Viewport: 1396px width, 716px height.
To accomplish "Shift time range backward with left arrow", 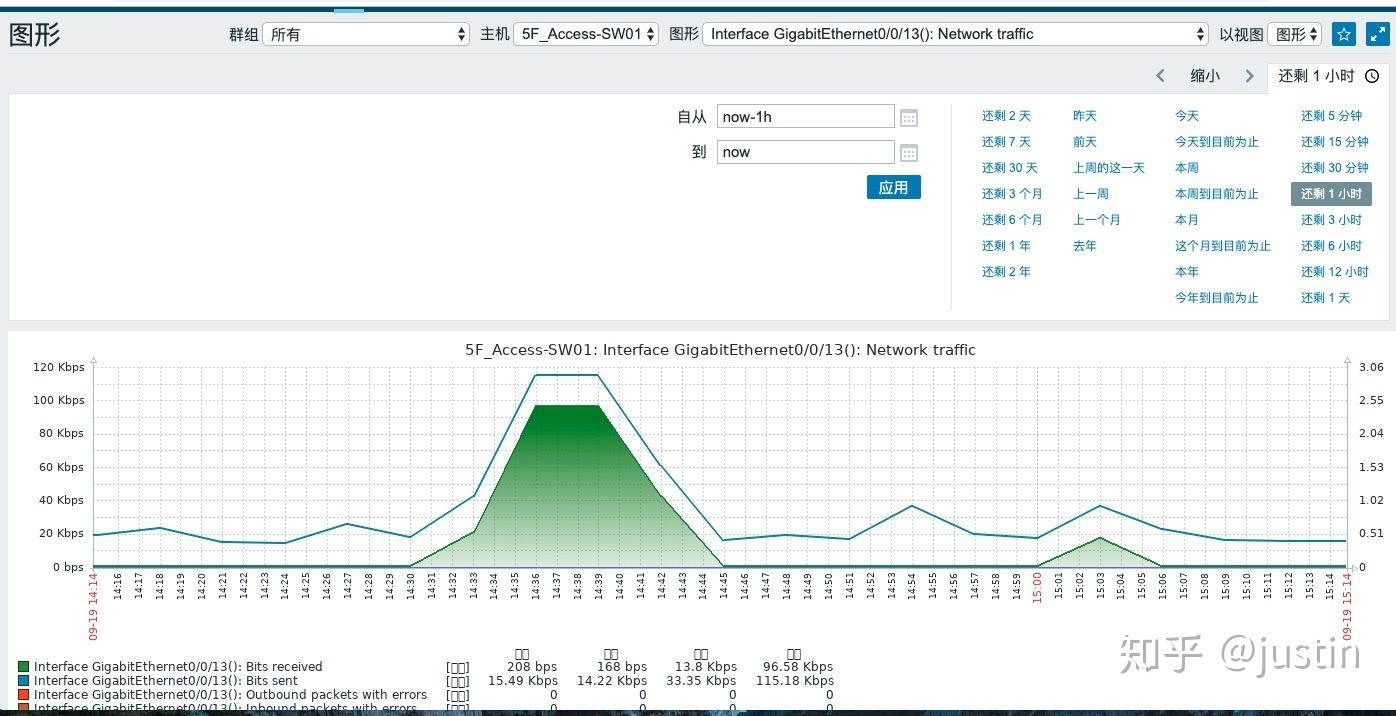I will [1160, 76].
